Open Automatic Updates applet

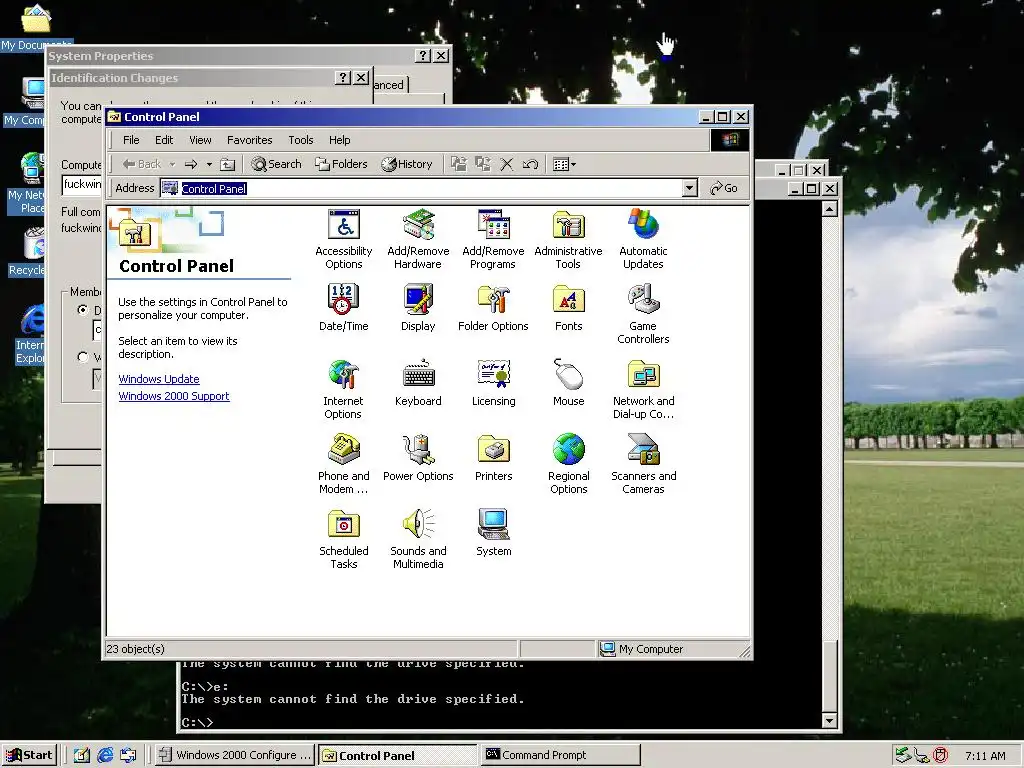point(643,239)
